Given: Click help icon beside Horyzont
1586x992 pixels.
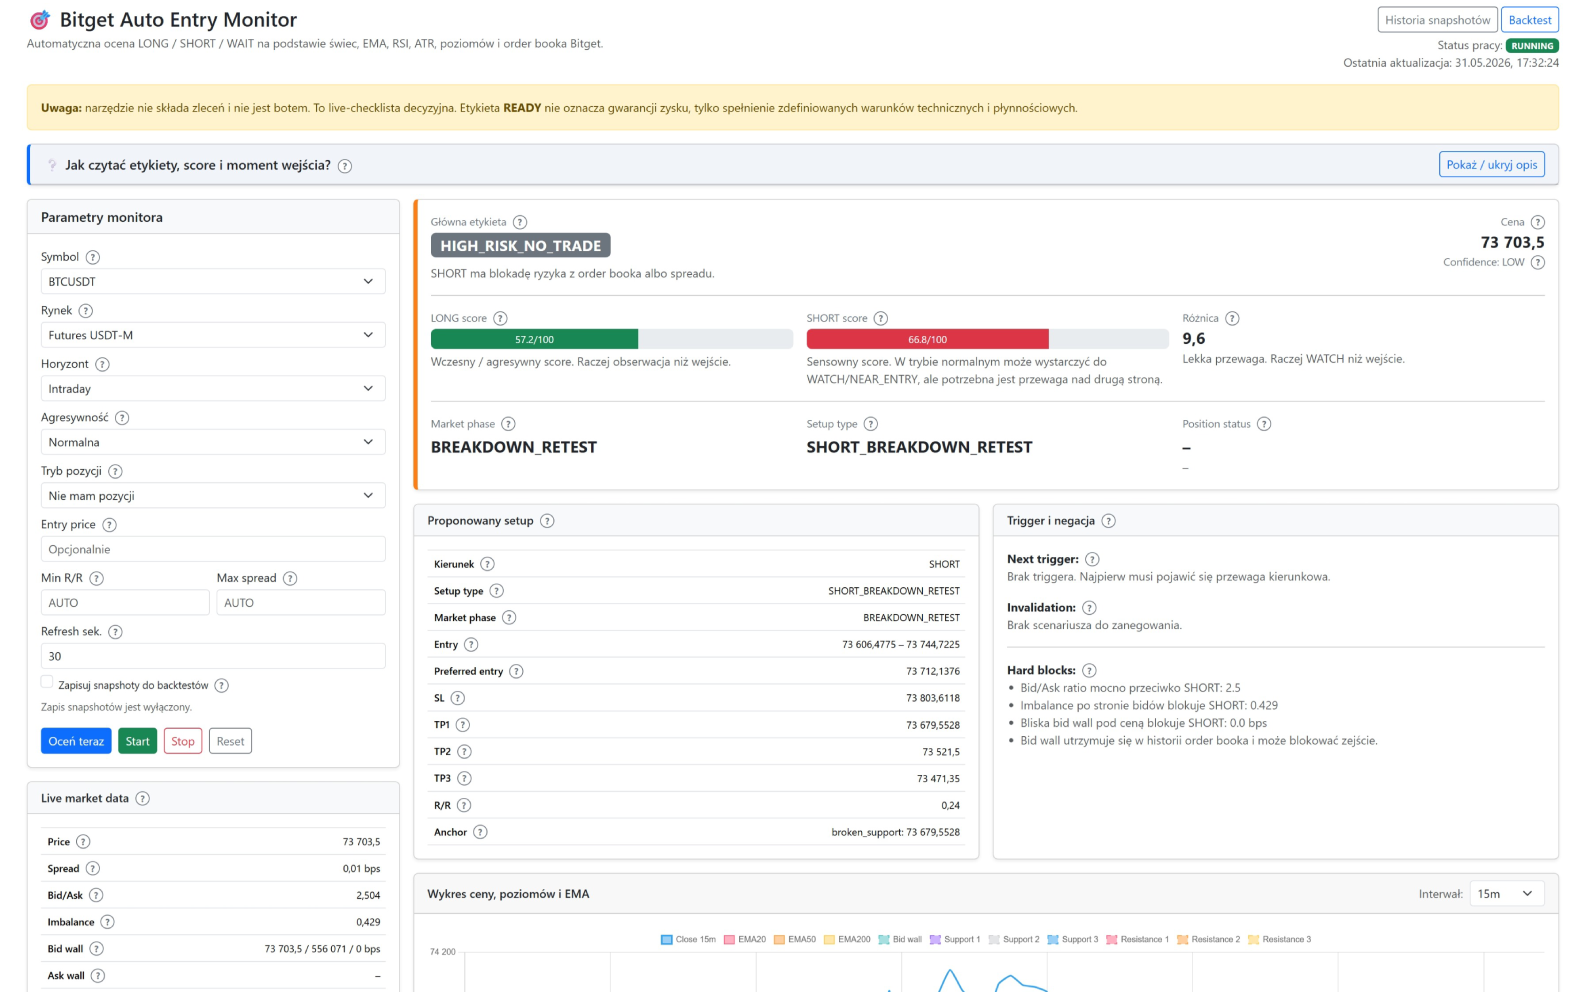Looking at the screenshot, I should pyautogui.click(x=102, y=364).
